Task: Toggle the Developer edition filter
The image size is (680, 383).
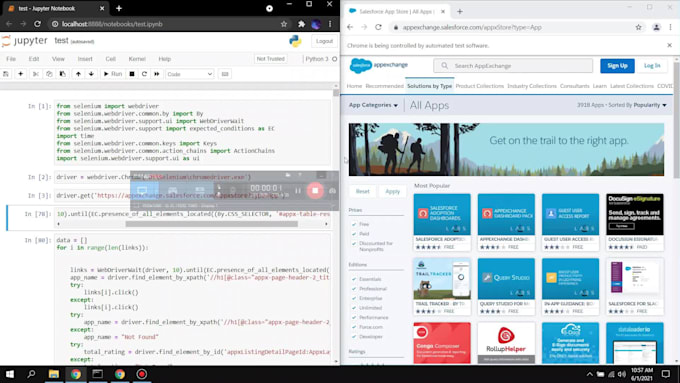Action: 354,336
